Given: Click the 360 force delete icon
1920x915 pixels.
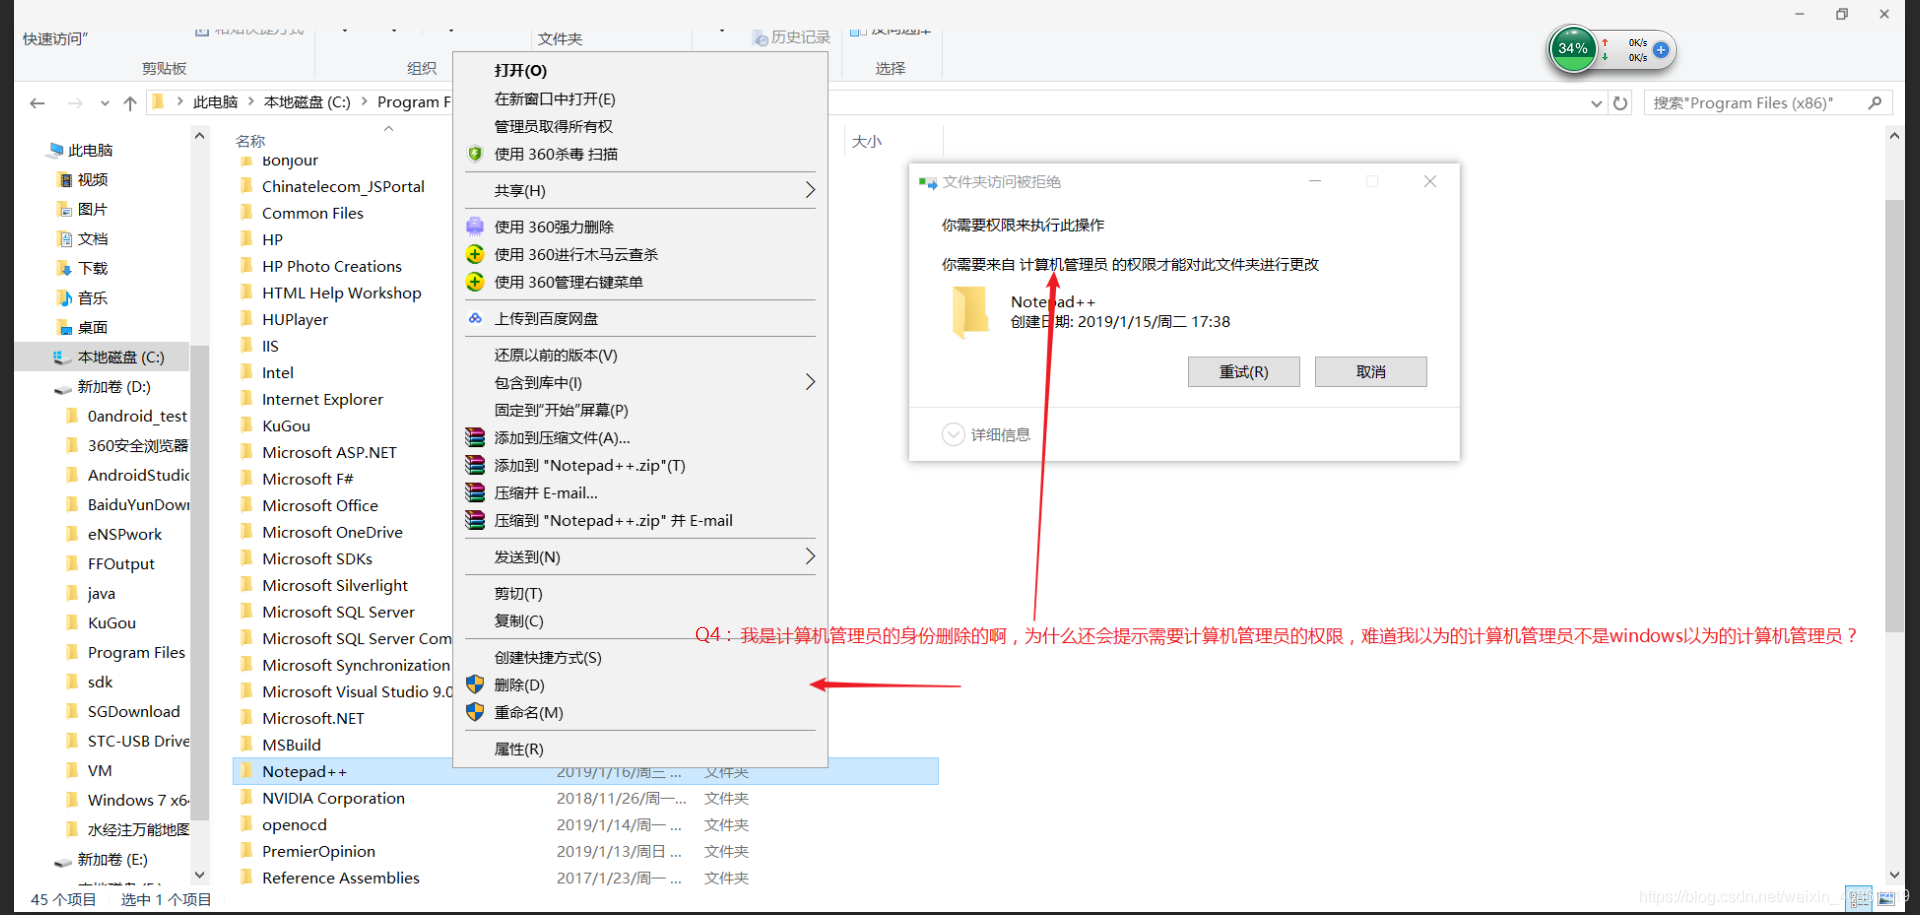Looking at the screenshot, I should (x=475, y=227).
